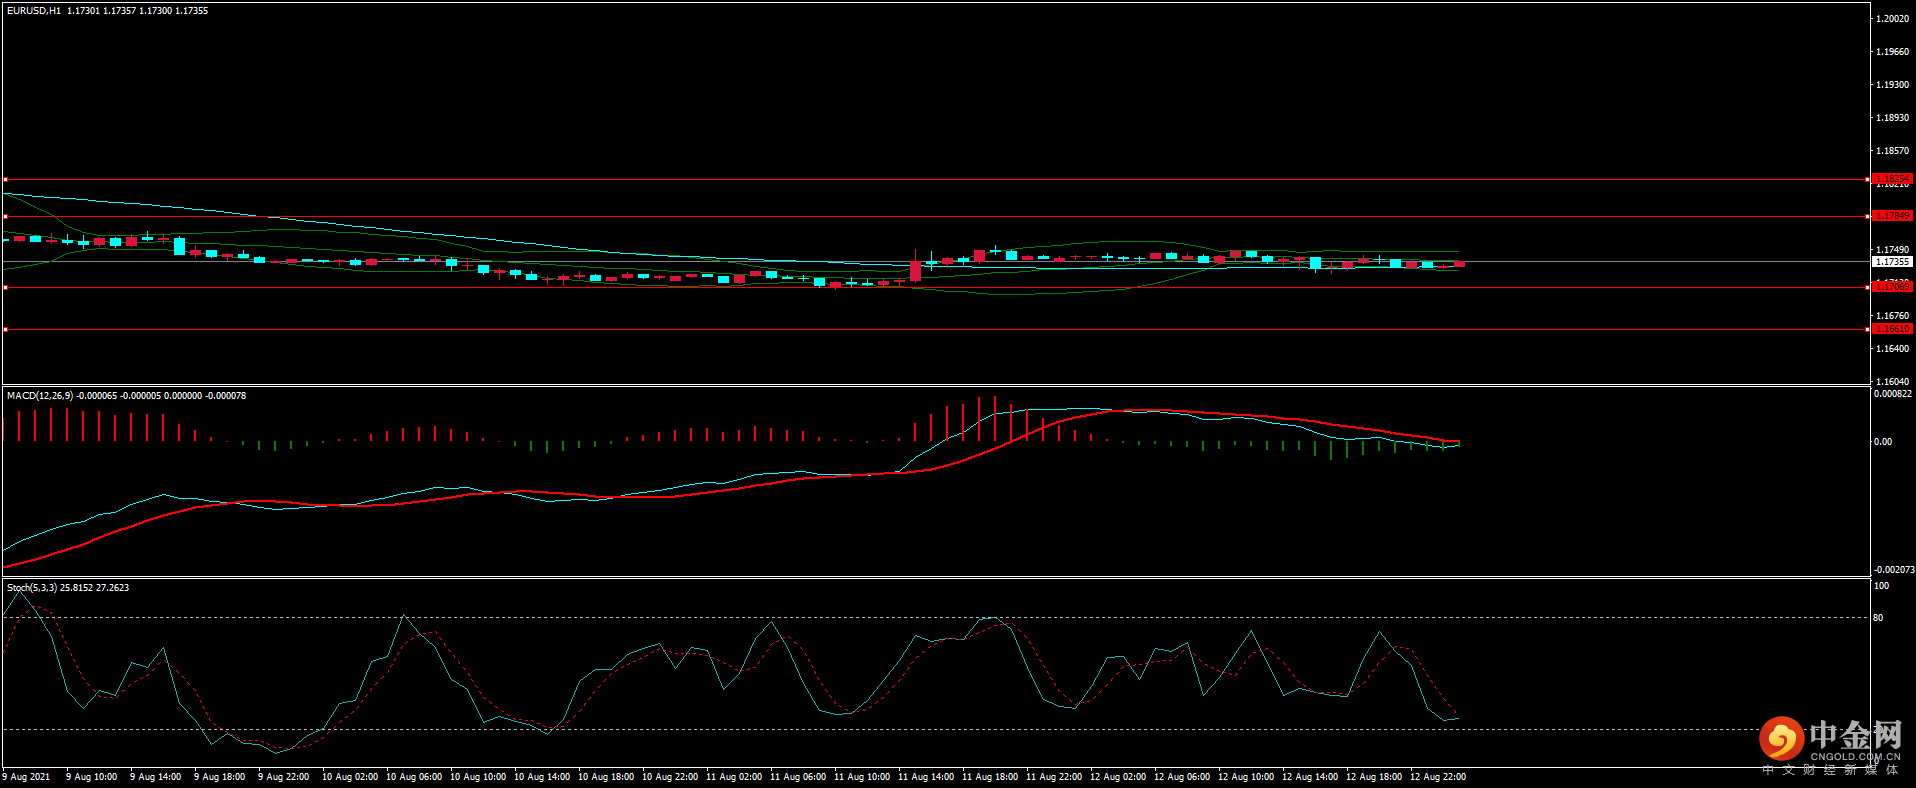Viewport: 1916px width, 788px height.
Task: Select the red 1.17069 price label
Action: [x=1891, y=287]
